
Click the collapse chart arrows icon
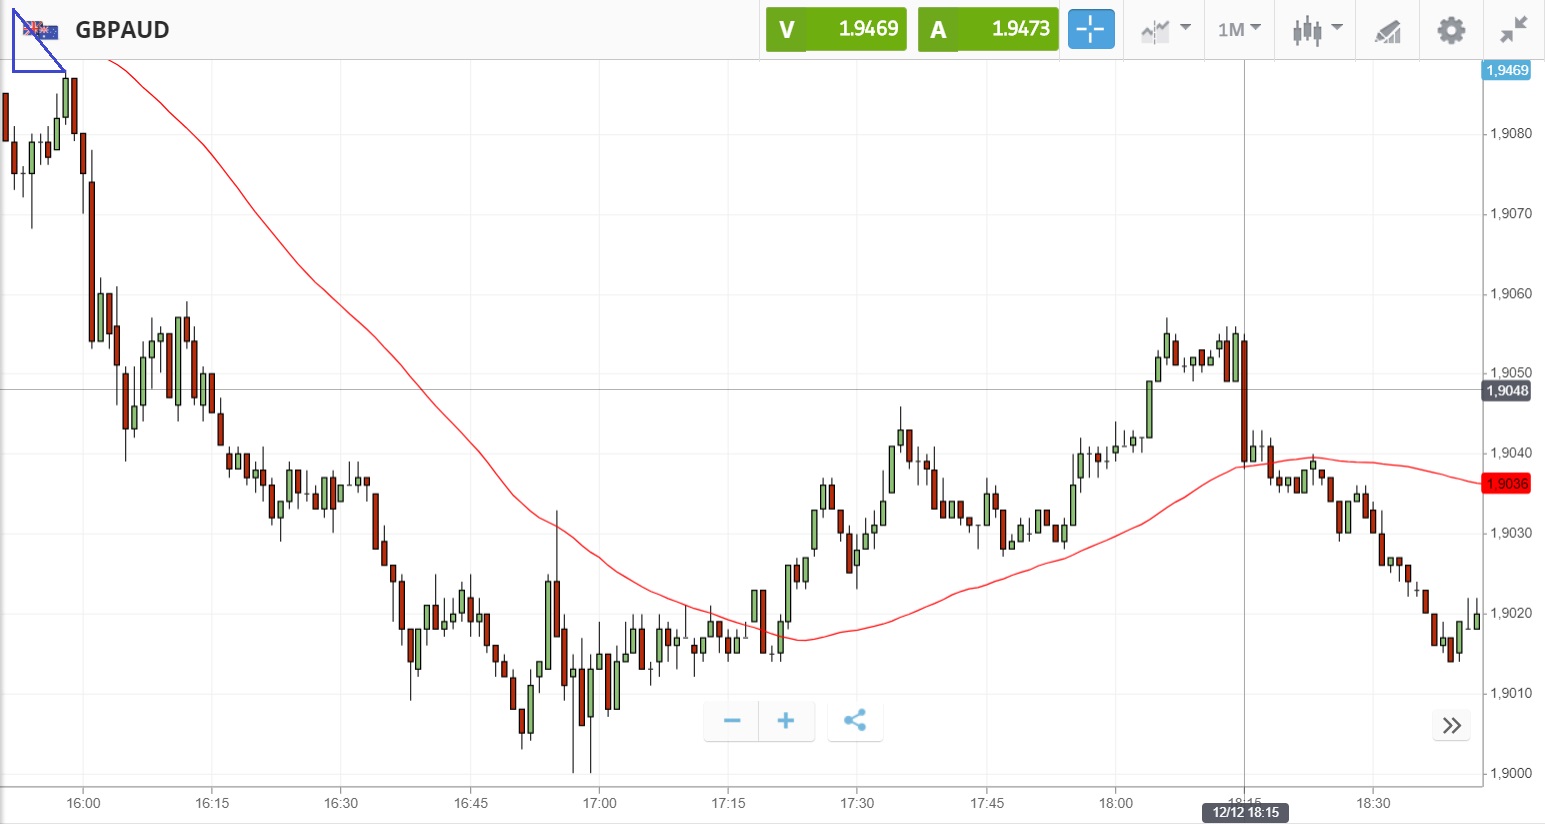click(1514, 30)
